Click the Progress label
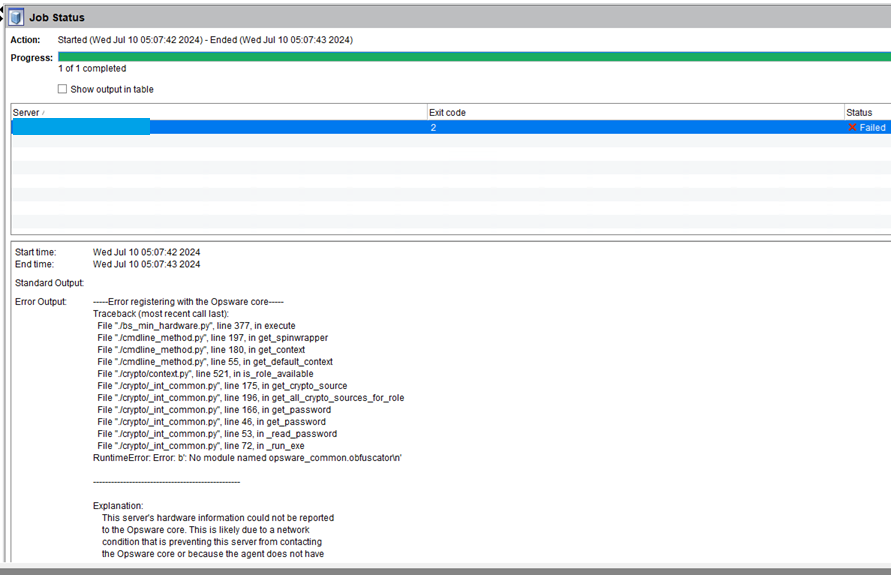Image resolution: width=891 pixels, height=575 pixels. [31, 58]
